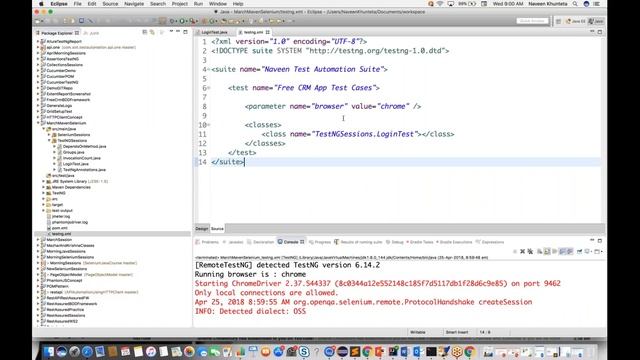Click Collapse All in Package Explorer
The height and width of the screenshot is (360, 640).
point(144,32)
